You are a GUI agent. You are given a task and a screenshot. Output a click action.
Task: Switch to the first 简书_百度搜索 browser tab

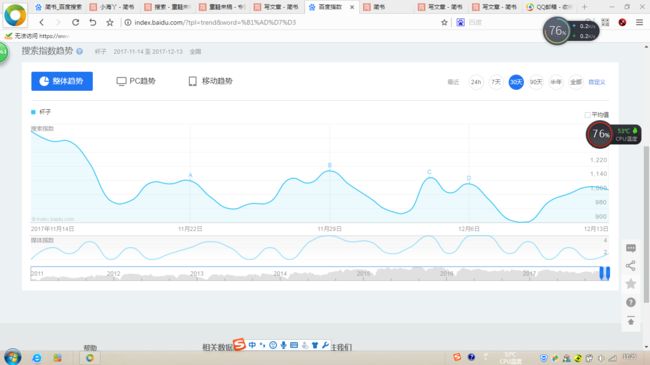58,7
